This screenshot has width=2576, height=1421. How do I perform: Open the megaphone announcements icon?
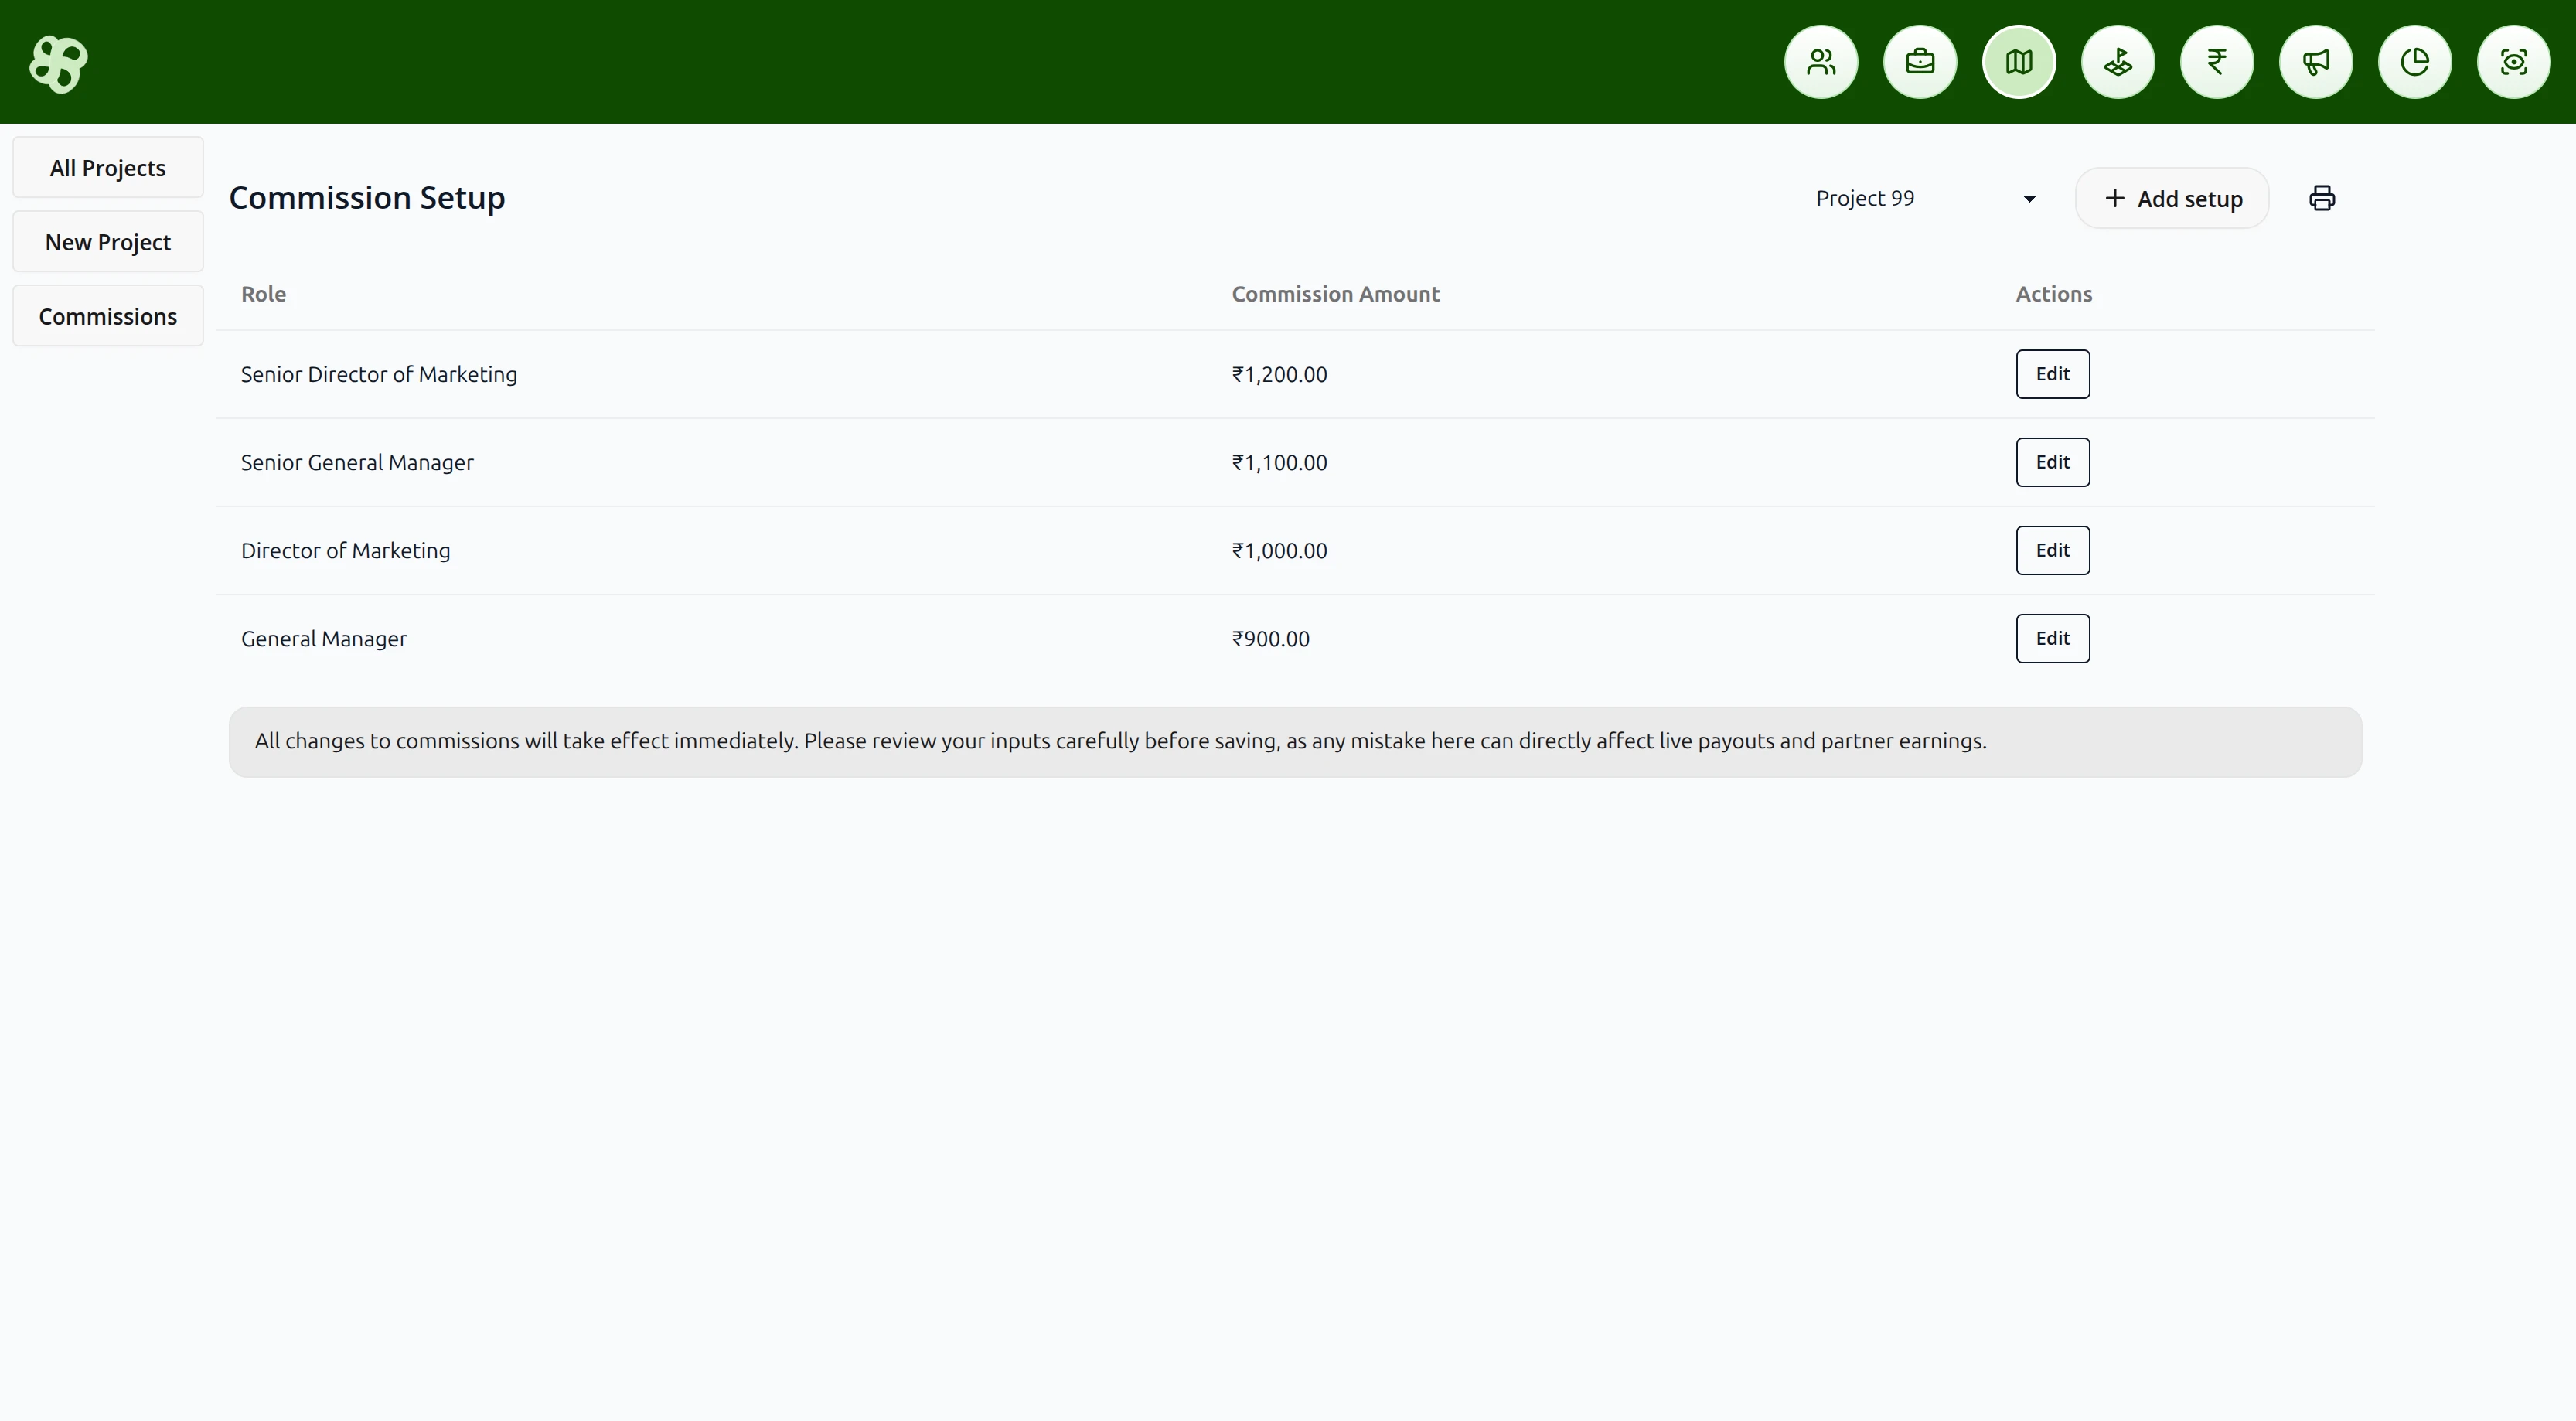(2316, 62)
